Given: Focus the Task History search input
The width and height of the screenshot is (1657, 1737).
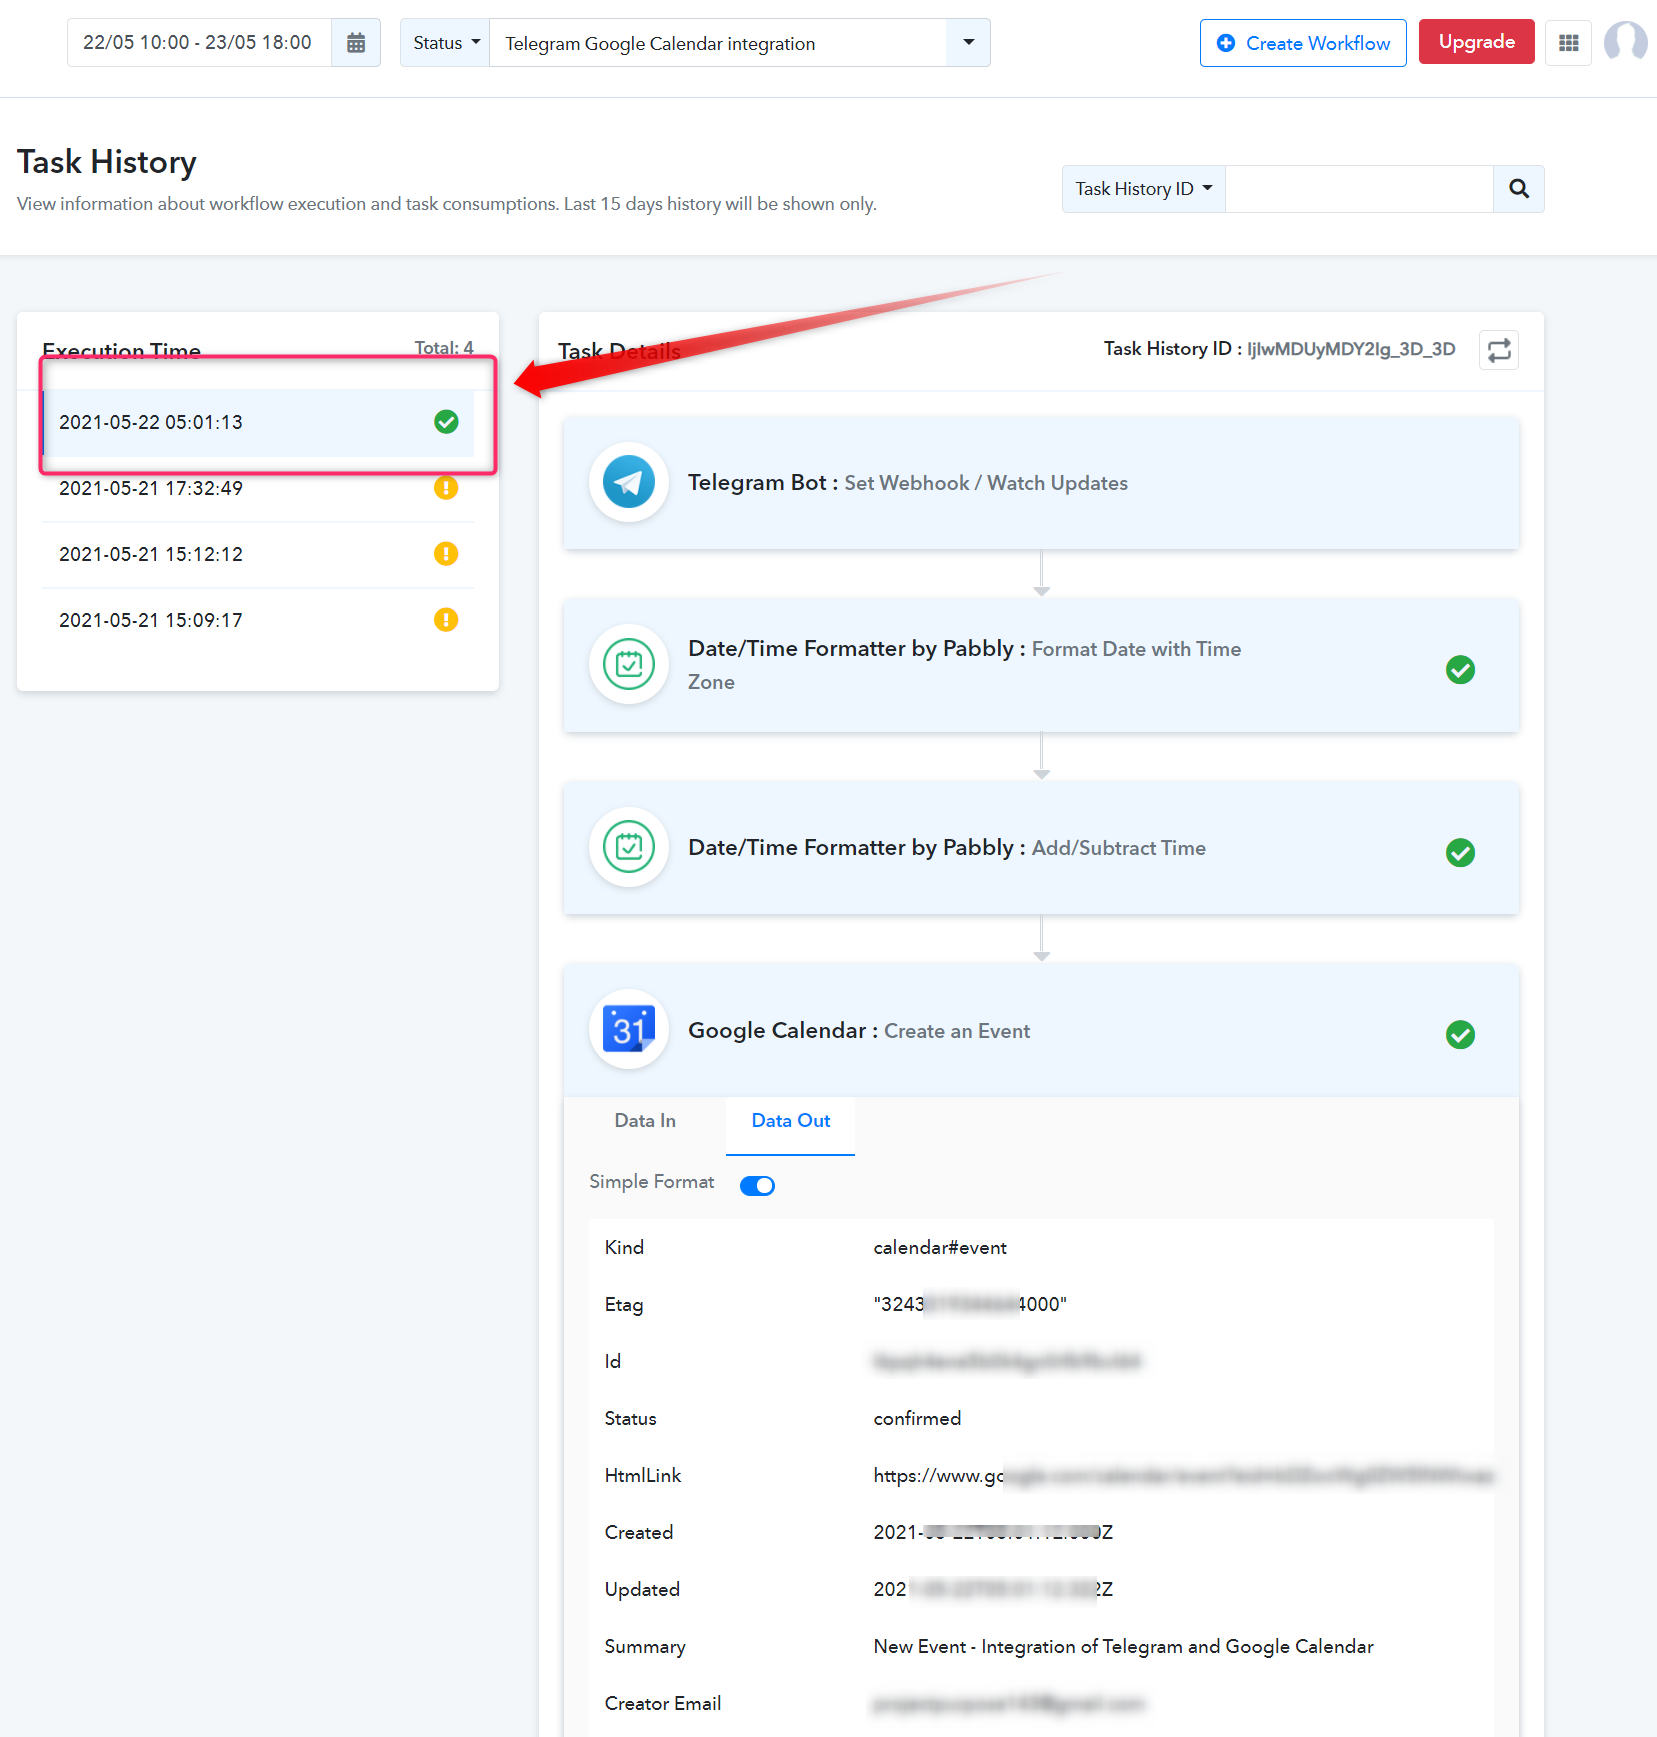Looking at the screenshot, I should [1360, 189].
